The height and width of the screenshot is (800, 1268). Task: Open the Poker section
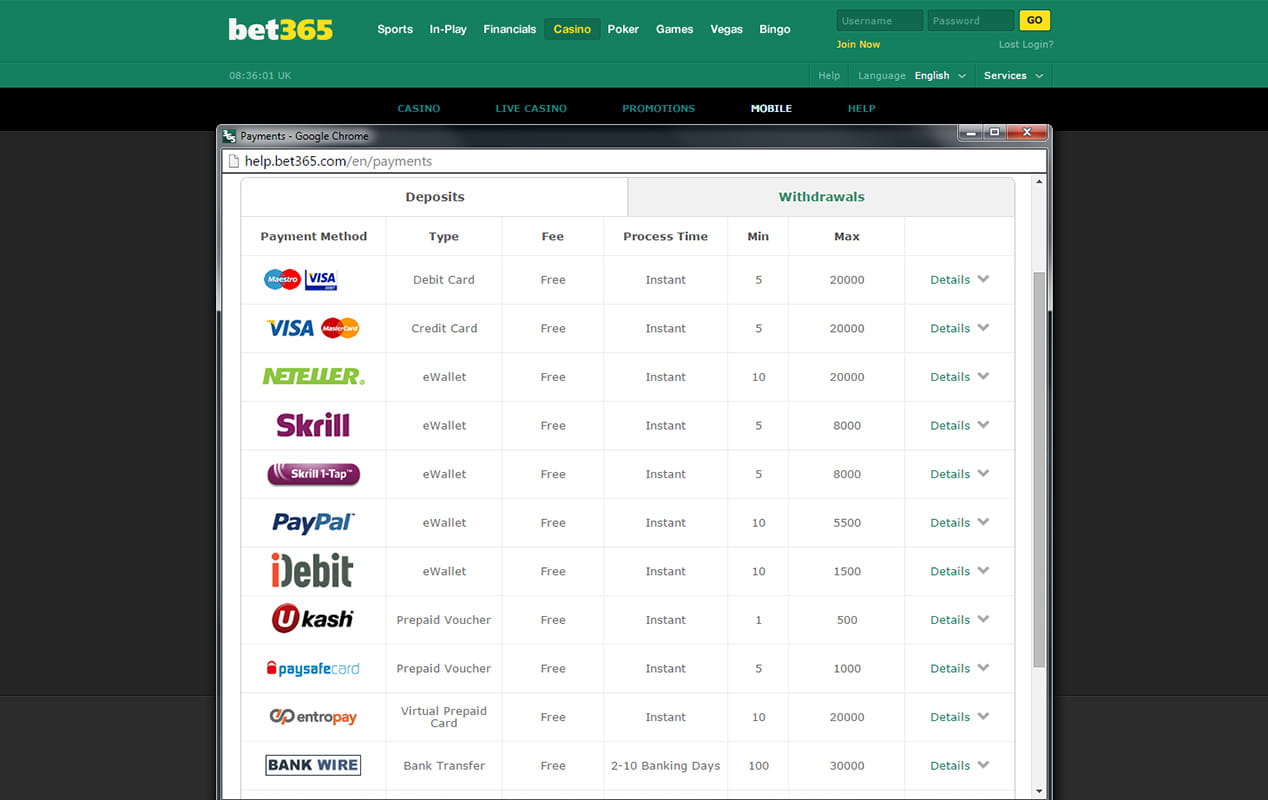[623, 29]
